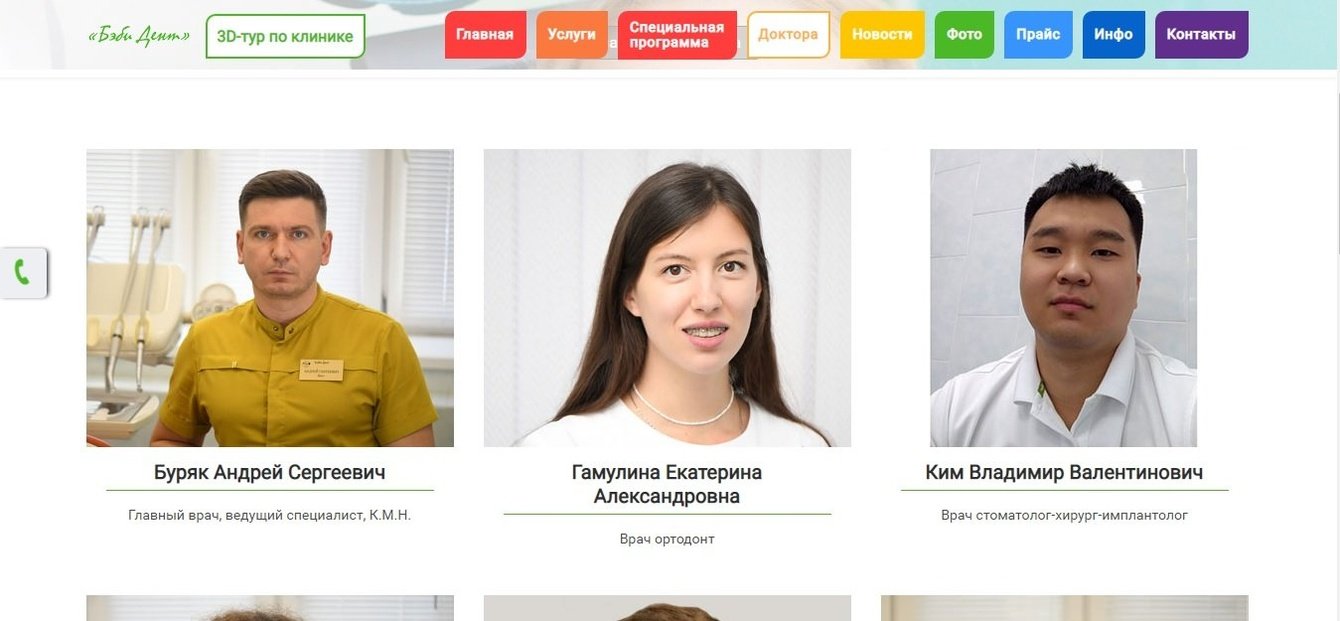This screenshot has height=621, width=1340.
Task: Open Ким Владимир Валентинович name link
Action: coord(1064,472)
